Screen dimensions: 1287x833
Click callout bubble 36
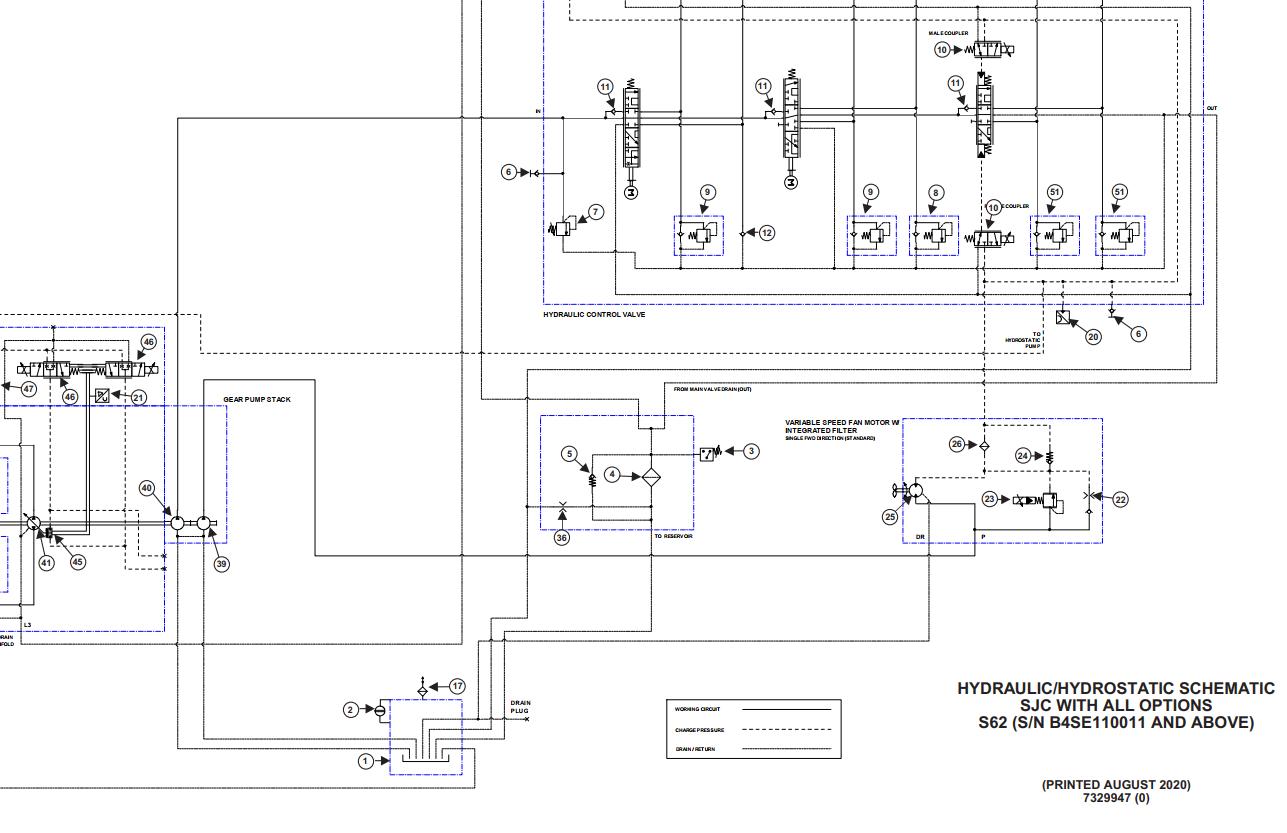(x=562, y=538)
